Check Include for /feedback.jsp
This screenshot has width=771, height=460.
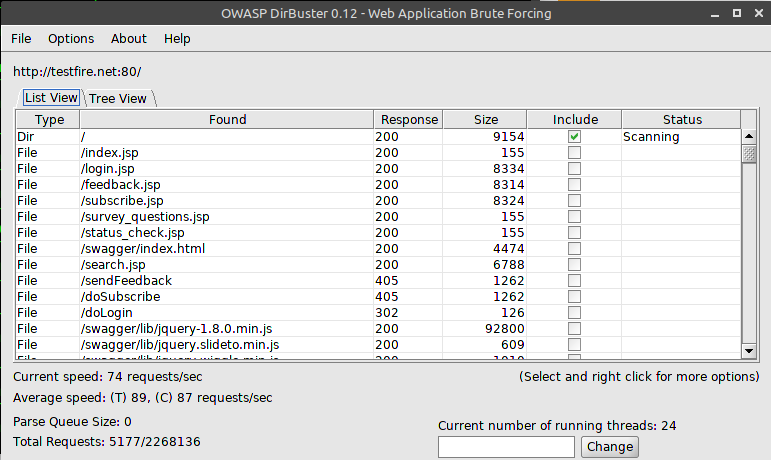pyautogui.click(x=574, y=185)
